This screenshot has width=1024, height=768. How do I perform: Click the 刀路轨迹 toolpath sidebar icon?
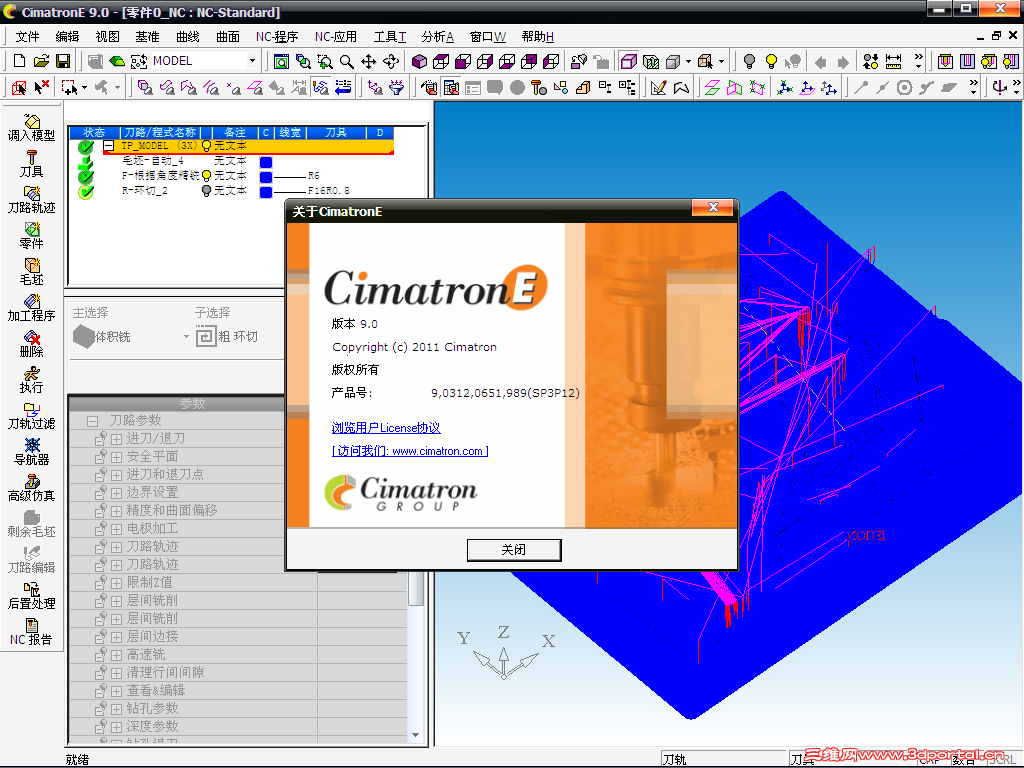coord(31,200)
